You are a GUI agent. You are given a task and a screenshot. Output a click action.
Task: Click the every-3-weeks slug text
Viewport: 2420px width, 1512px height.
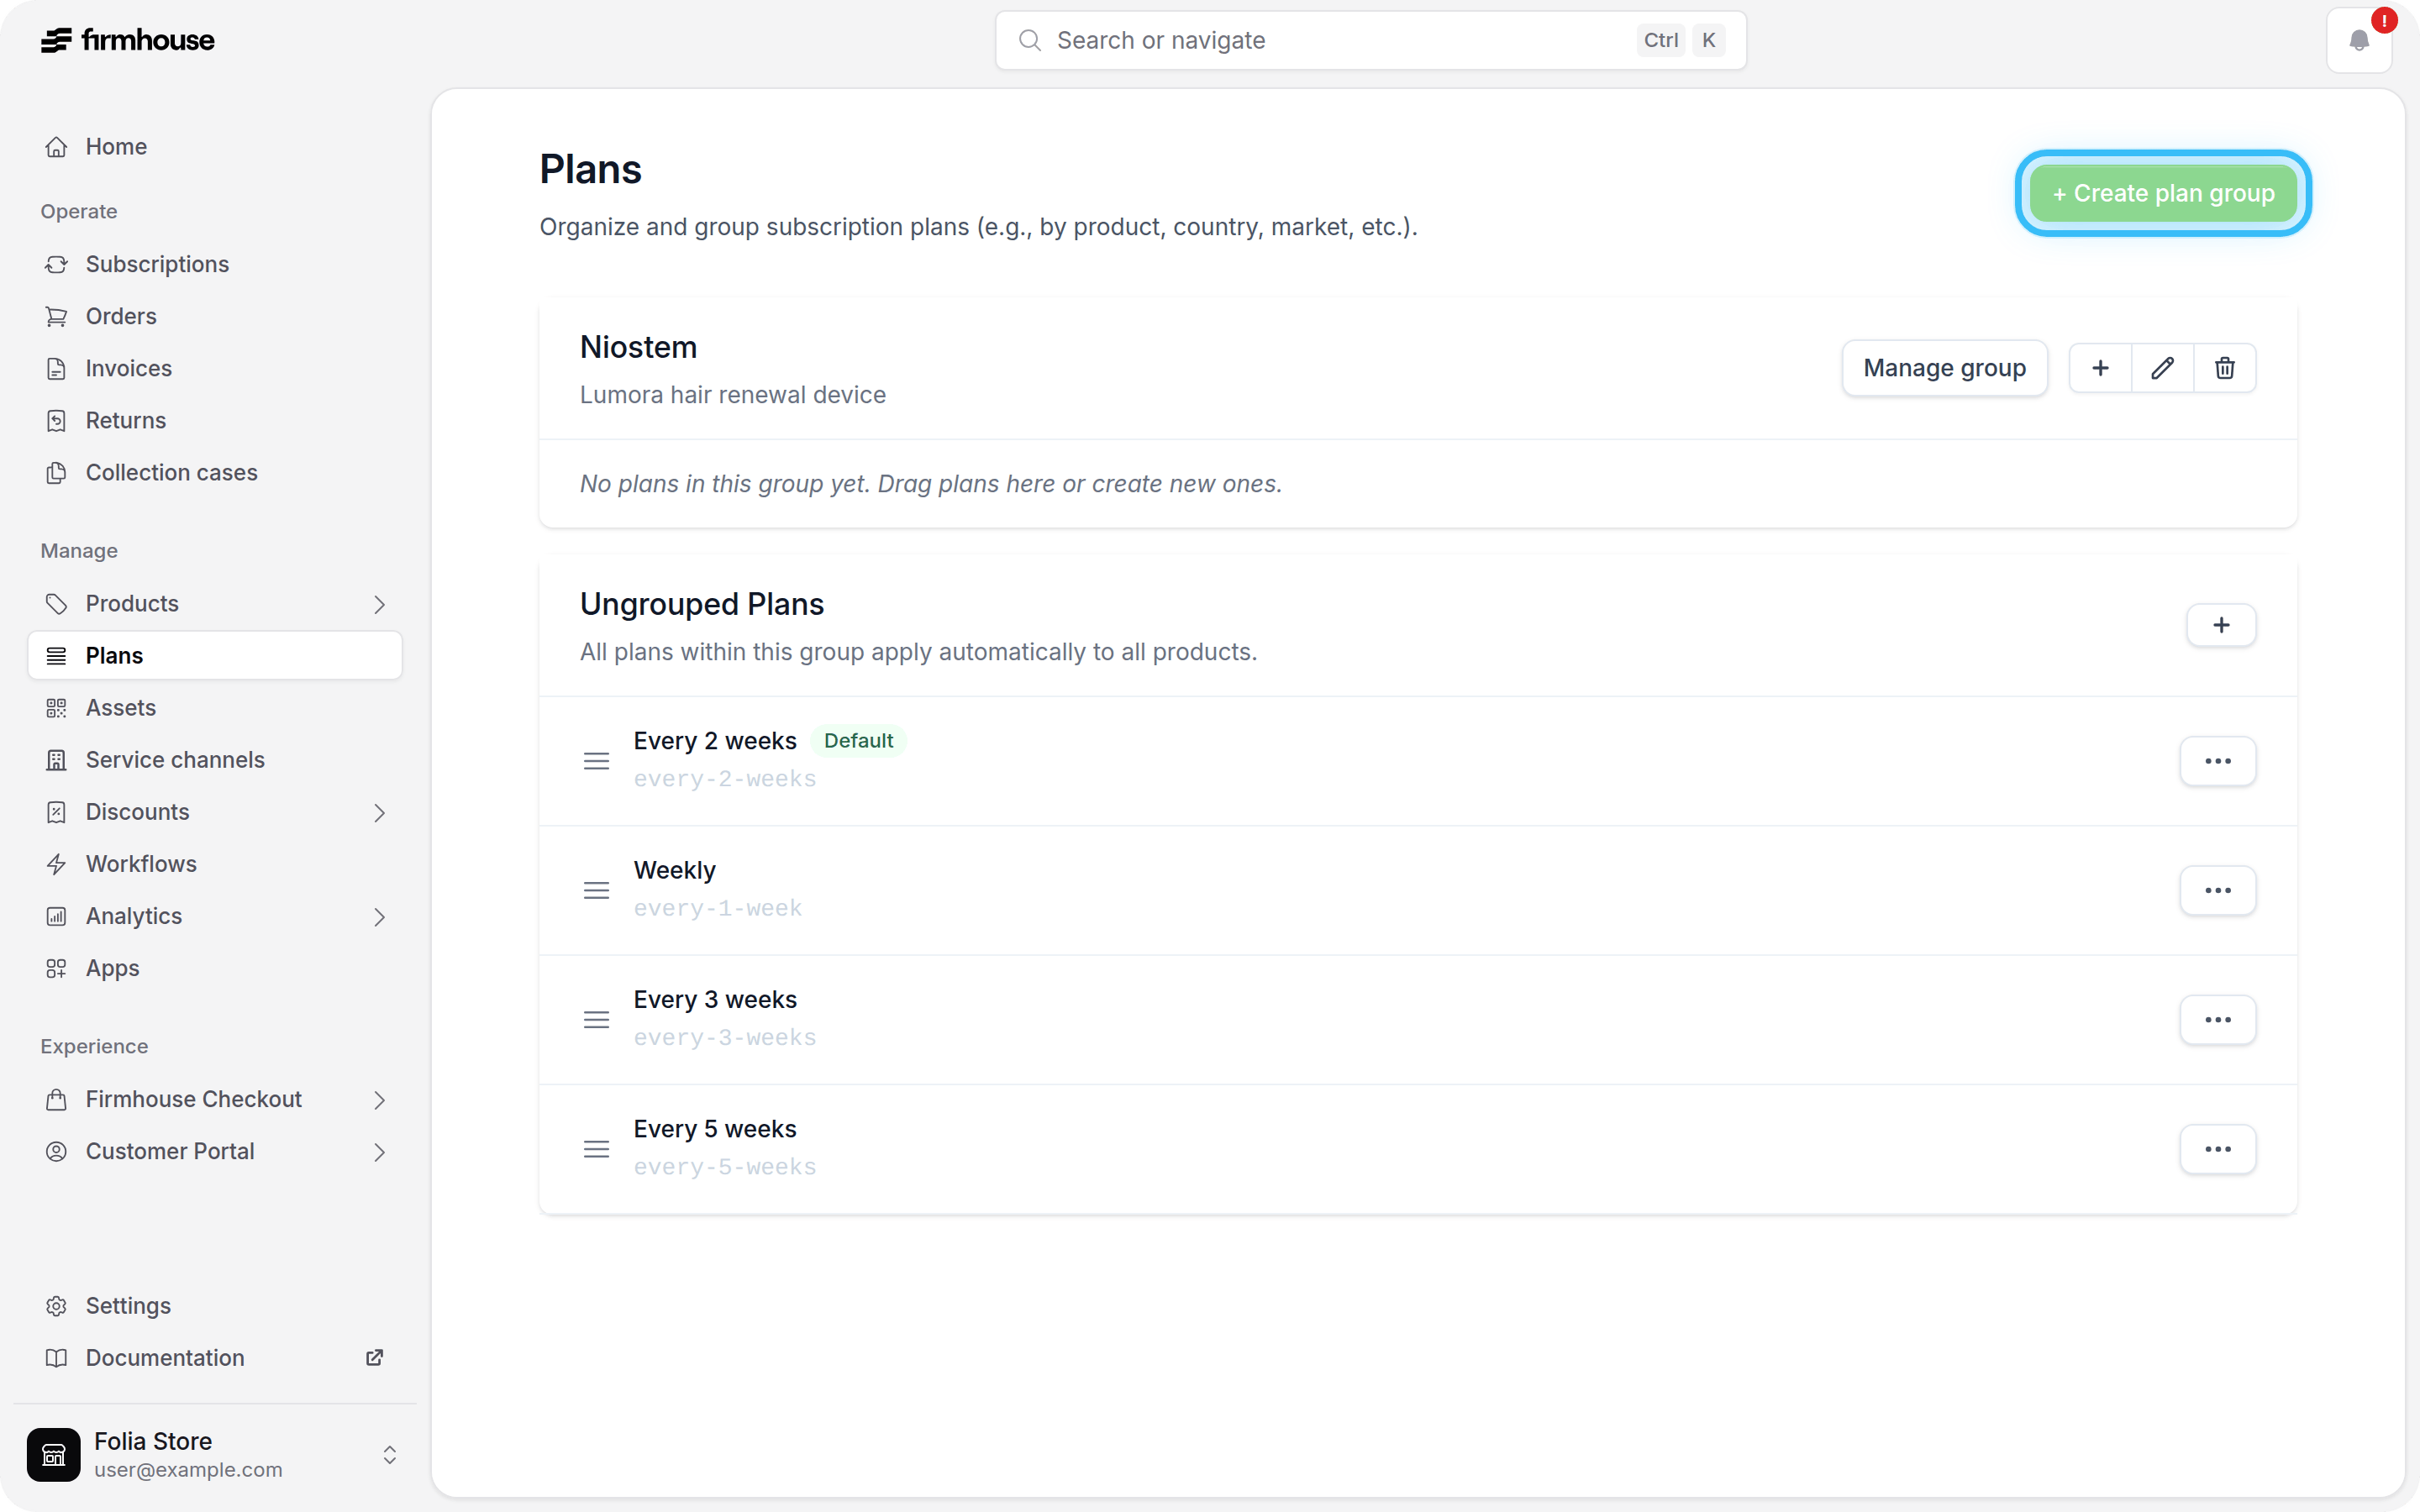725,1038
